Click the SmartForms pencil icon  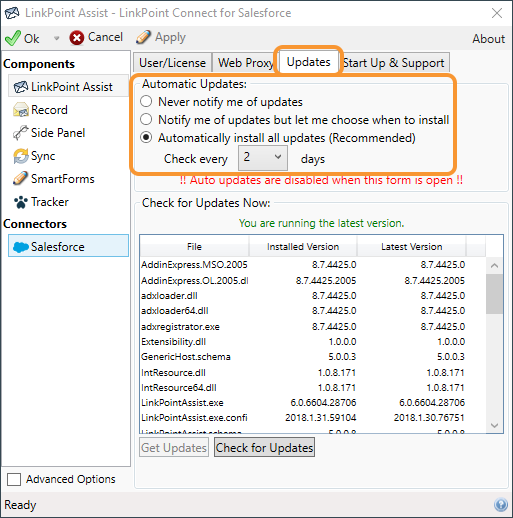21,179
